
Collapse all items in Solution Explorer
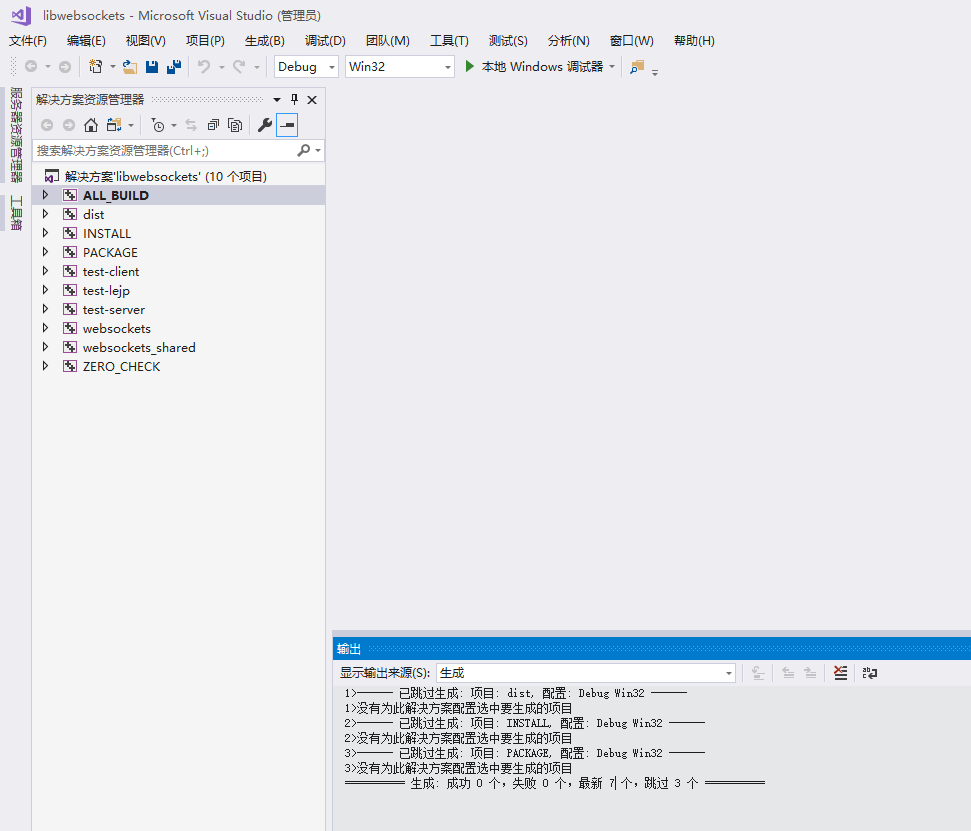[213, 125]
